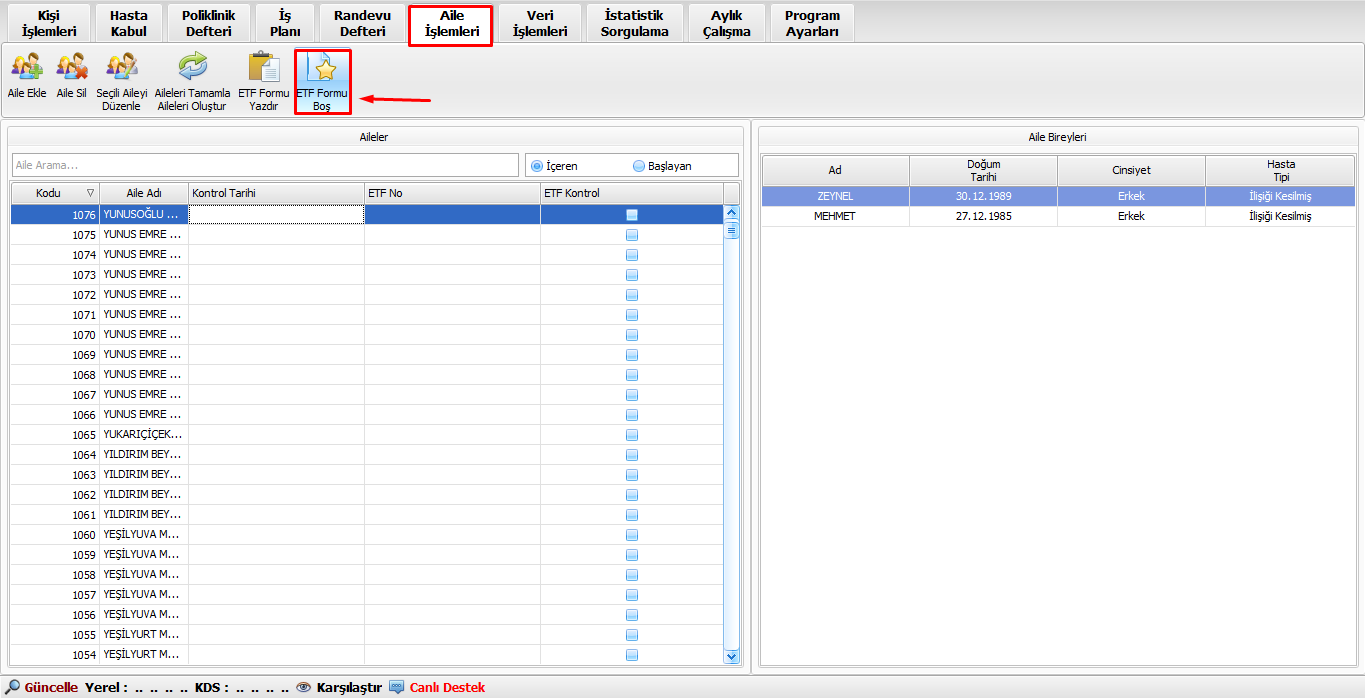Viewport: 1365px width, 698px height.
Task: Sort by the Kodu column arrow
Action: [x=91, y=193]
